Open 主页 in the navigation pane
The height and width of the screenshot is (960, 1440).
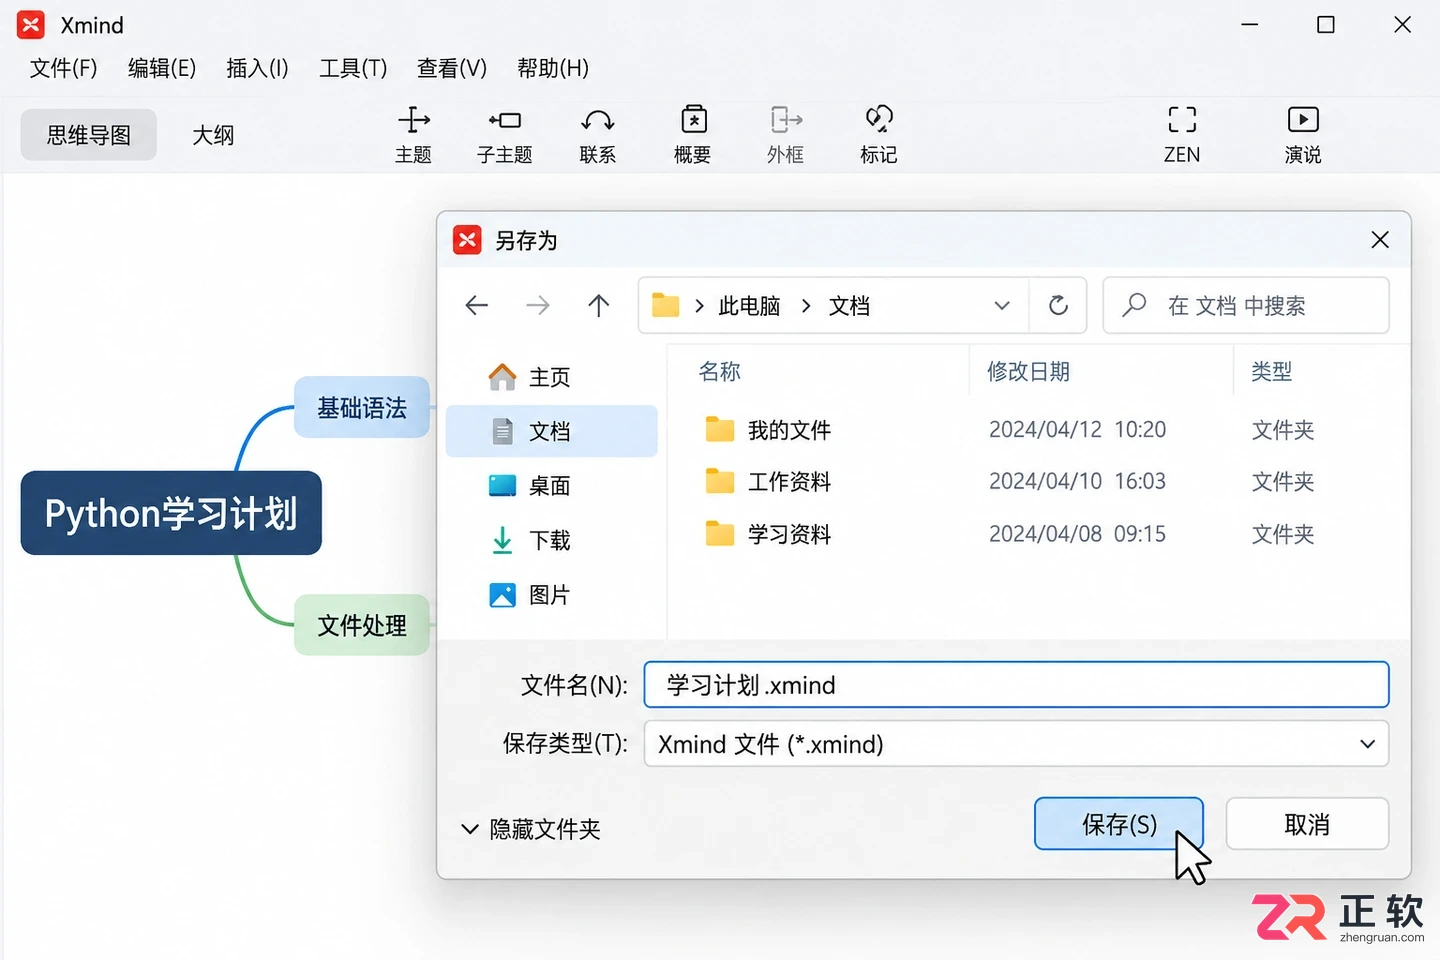(x=552, y=377)
